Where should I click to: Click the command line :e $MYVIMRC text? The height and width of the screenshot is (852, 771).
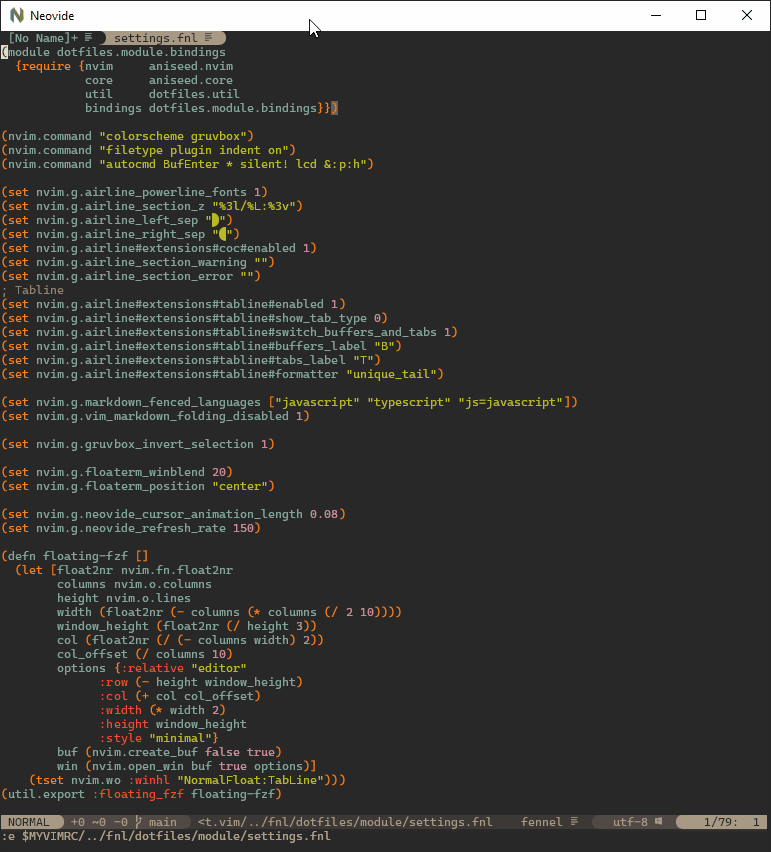[166, 836]
